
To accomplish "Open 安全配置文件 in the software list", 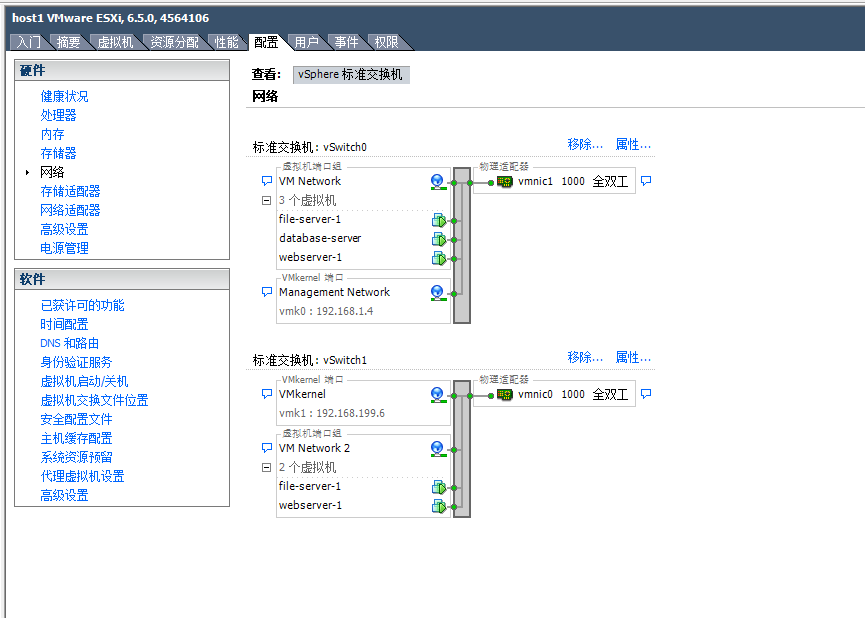I will click(76, 419).
